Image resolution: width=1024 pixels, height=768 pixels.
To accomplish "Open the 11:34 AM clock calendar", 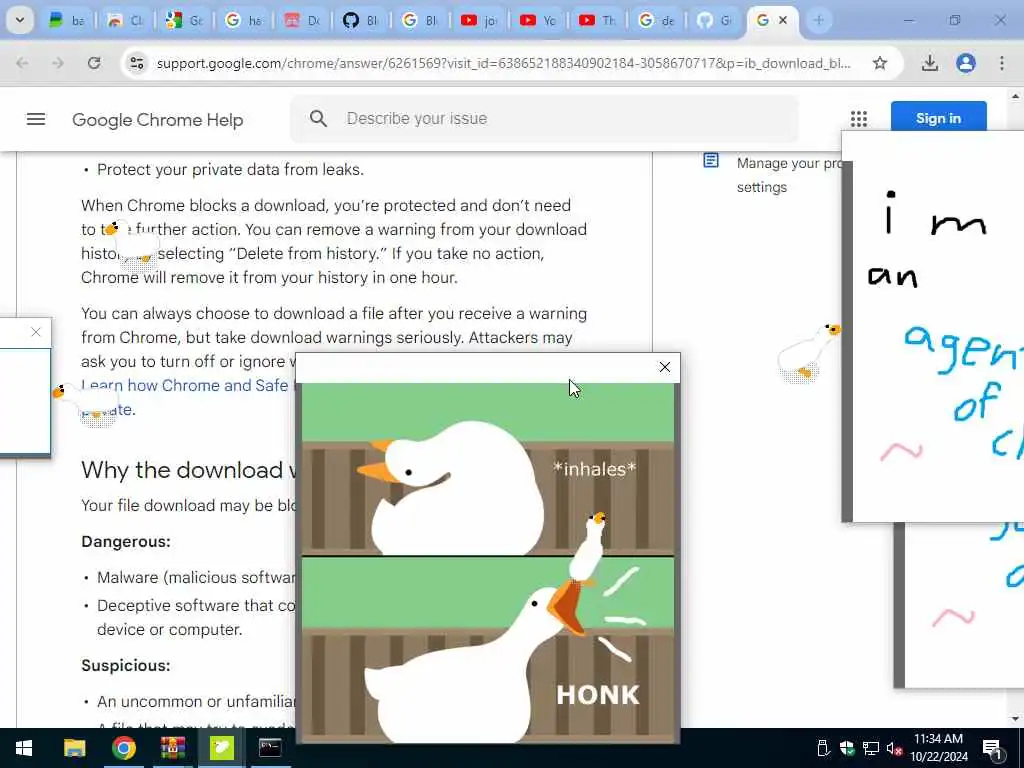I will pos(938,748).
